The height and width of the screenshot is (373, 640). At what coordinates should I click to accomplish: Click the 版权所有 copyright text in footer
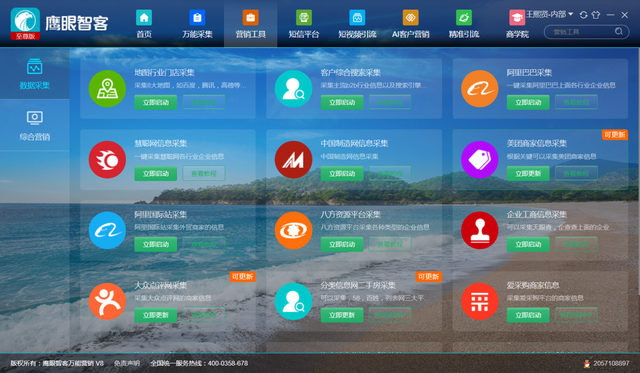(x=57, y=363)
